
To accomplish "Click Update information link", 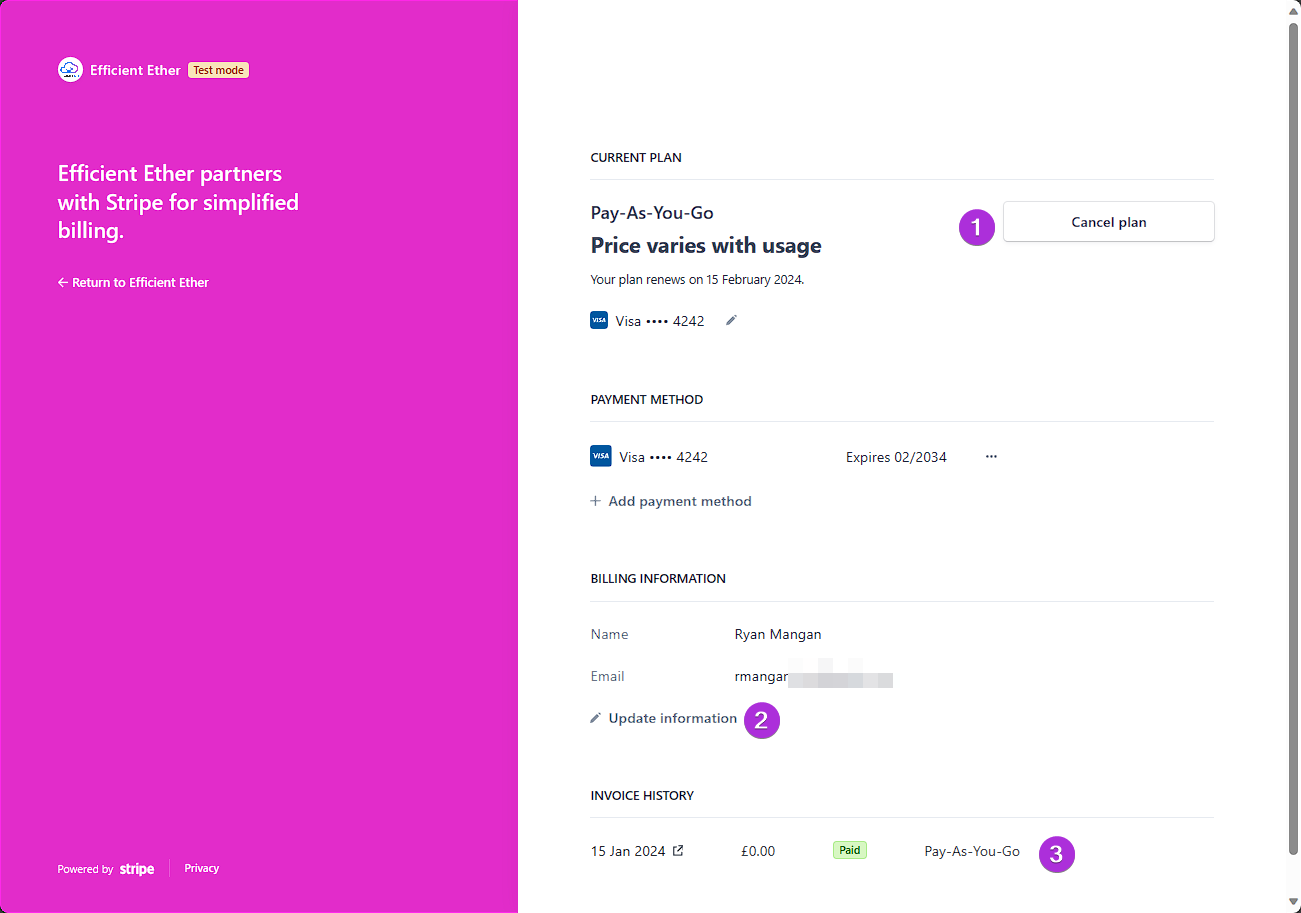I will (664, 718).
